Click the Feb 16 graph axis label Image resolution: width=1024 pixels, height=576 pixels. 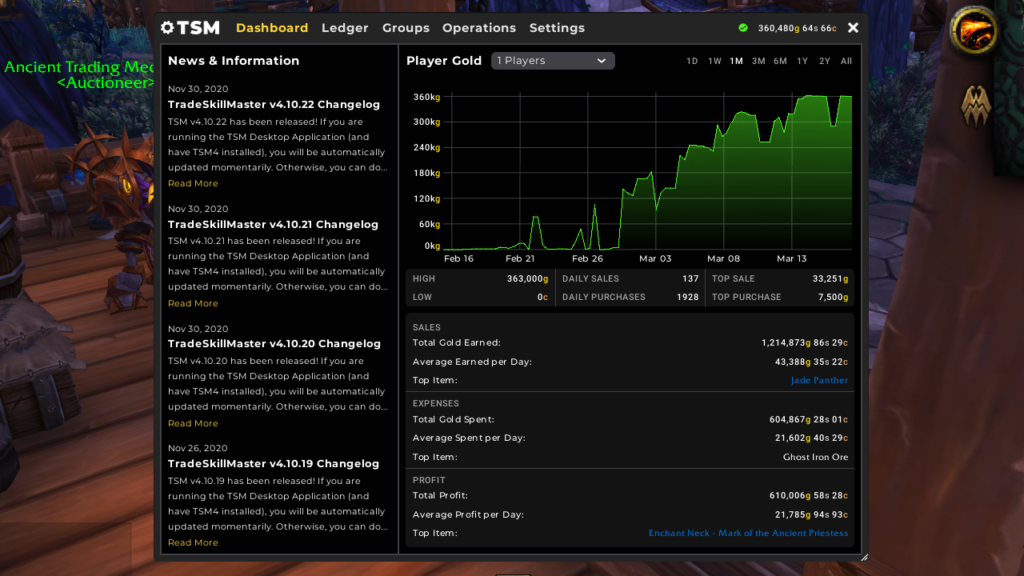(458, 259)
